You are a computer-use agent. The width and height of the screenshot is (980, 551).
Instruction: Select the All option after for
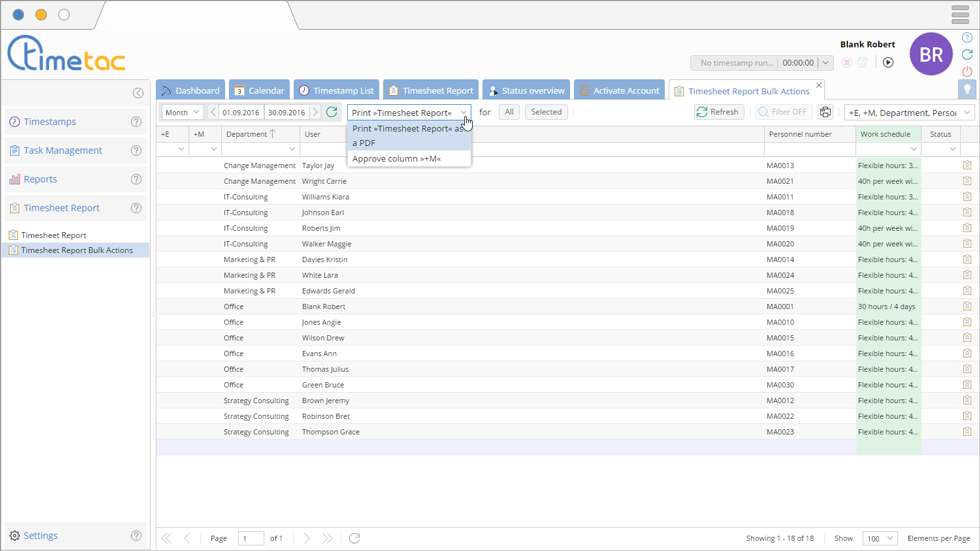pos(509,112)
